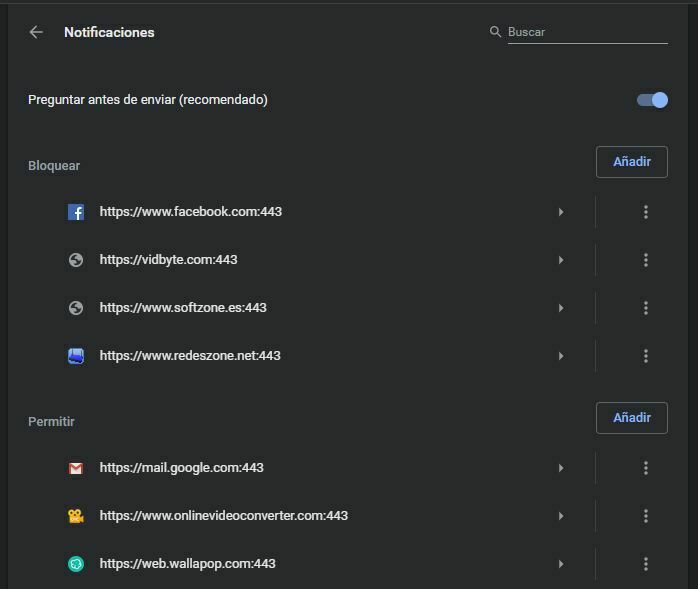Click the search magnifier icon
This screenshot has width=698, height=589.
pos(495,32)
